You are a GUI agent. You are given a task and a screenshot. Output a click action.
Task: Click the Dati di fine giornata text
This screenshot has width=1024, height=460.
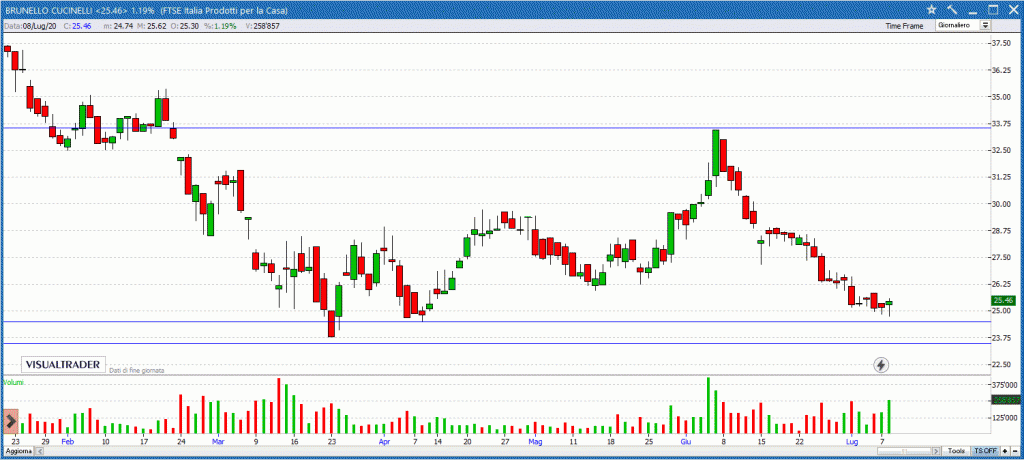click(x=136, y=370)
